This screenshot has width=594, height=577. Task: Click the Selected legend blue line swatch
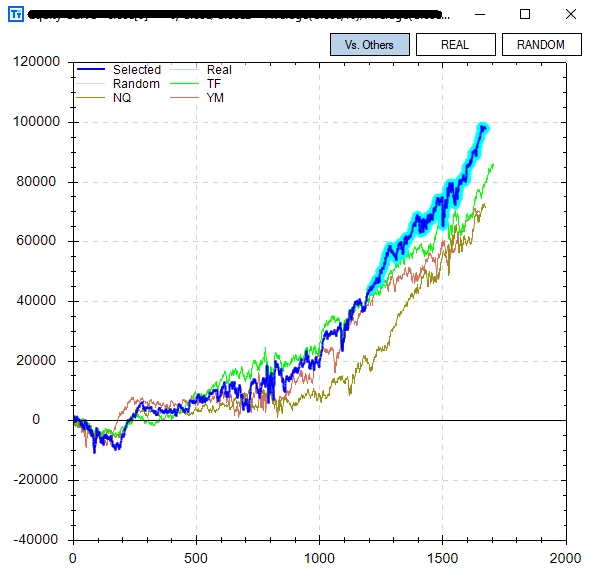[91, 69]
